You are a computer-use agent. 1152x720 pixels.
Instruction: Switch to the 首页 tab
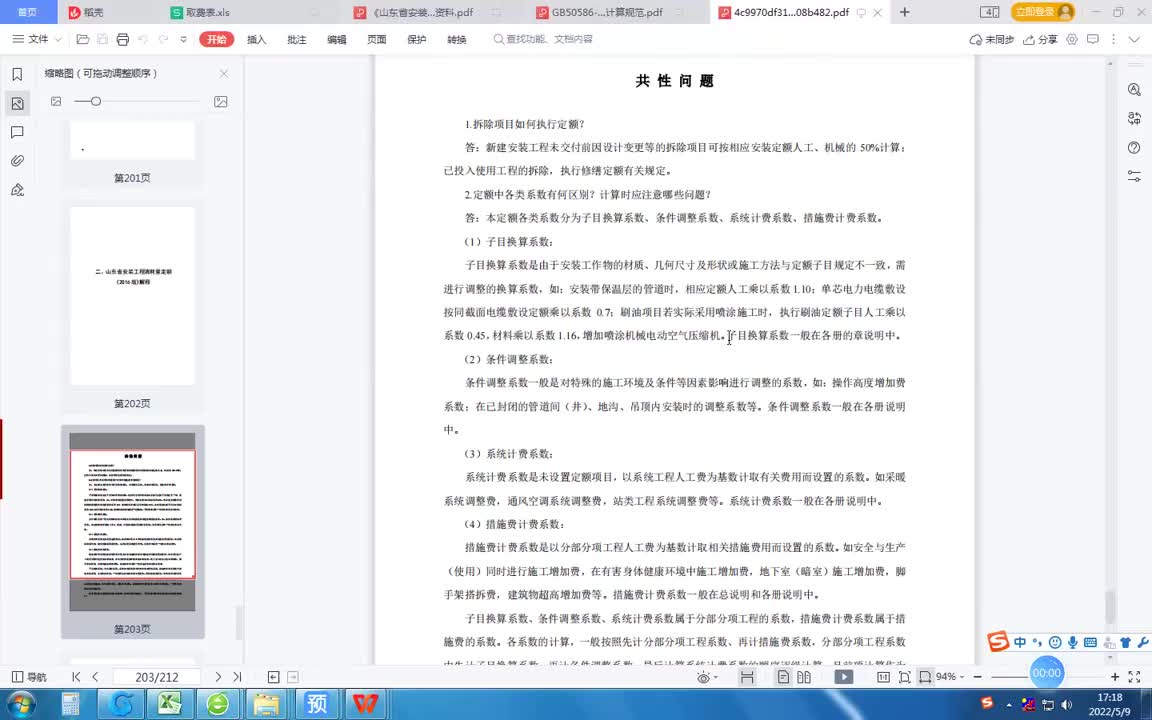point(28,12)
